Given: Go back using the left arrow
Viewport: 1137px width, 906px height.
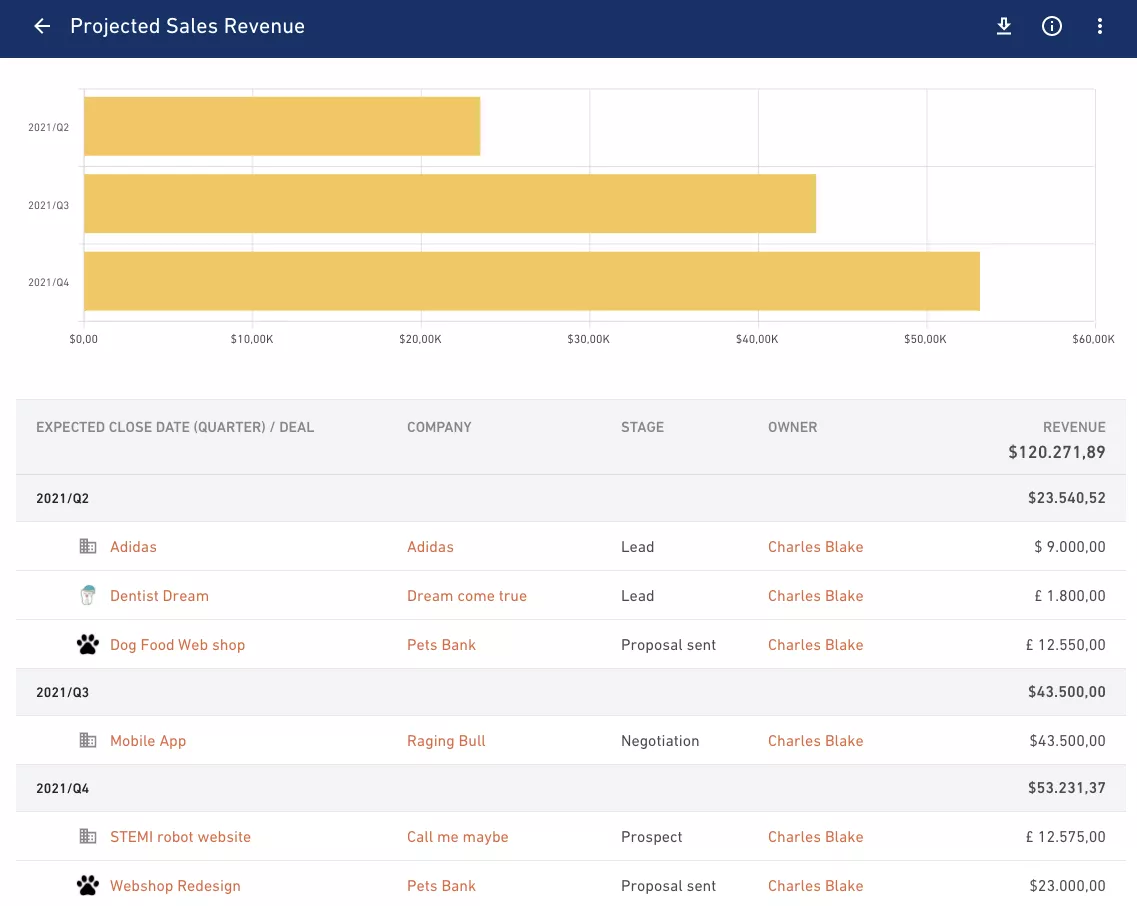Looking at the screenshot, I should tap(42, 26).
